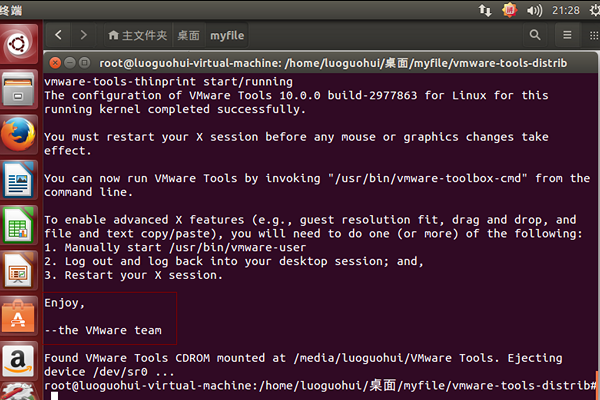Go back in the file manager
The height and width of the screenshot is (400, 600).
58,35
